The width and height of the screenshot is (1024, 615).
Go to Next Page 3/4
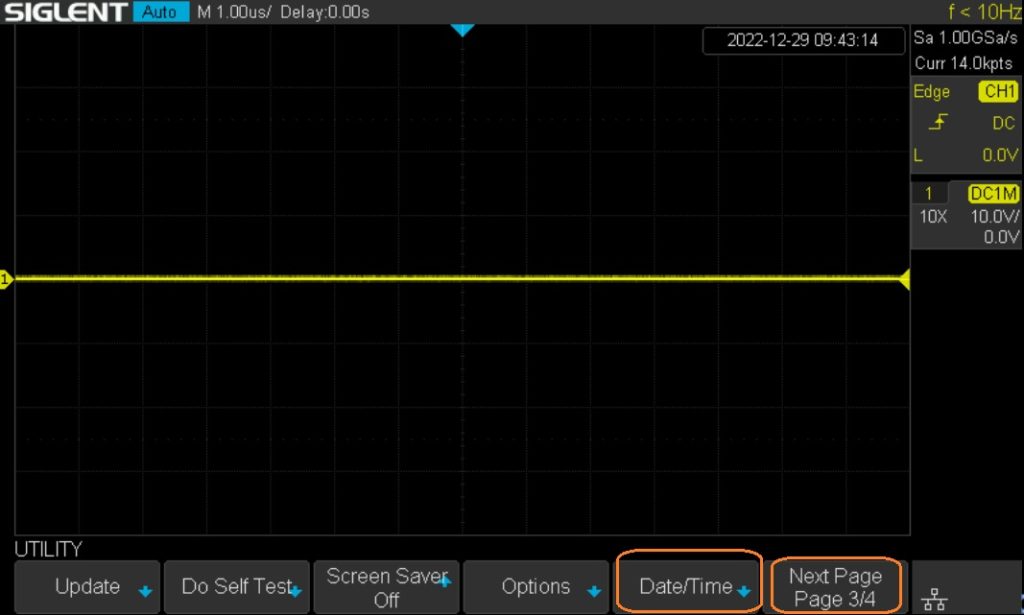pyautogui.click(x=836, y=587)
